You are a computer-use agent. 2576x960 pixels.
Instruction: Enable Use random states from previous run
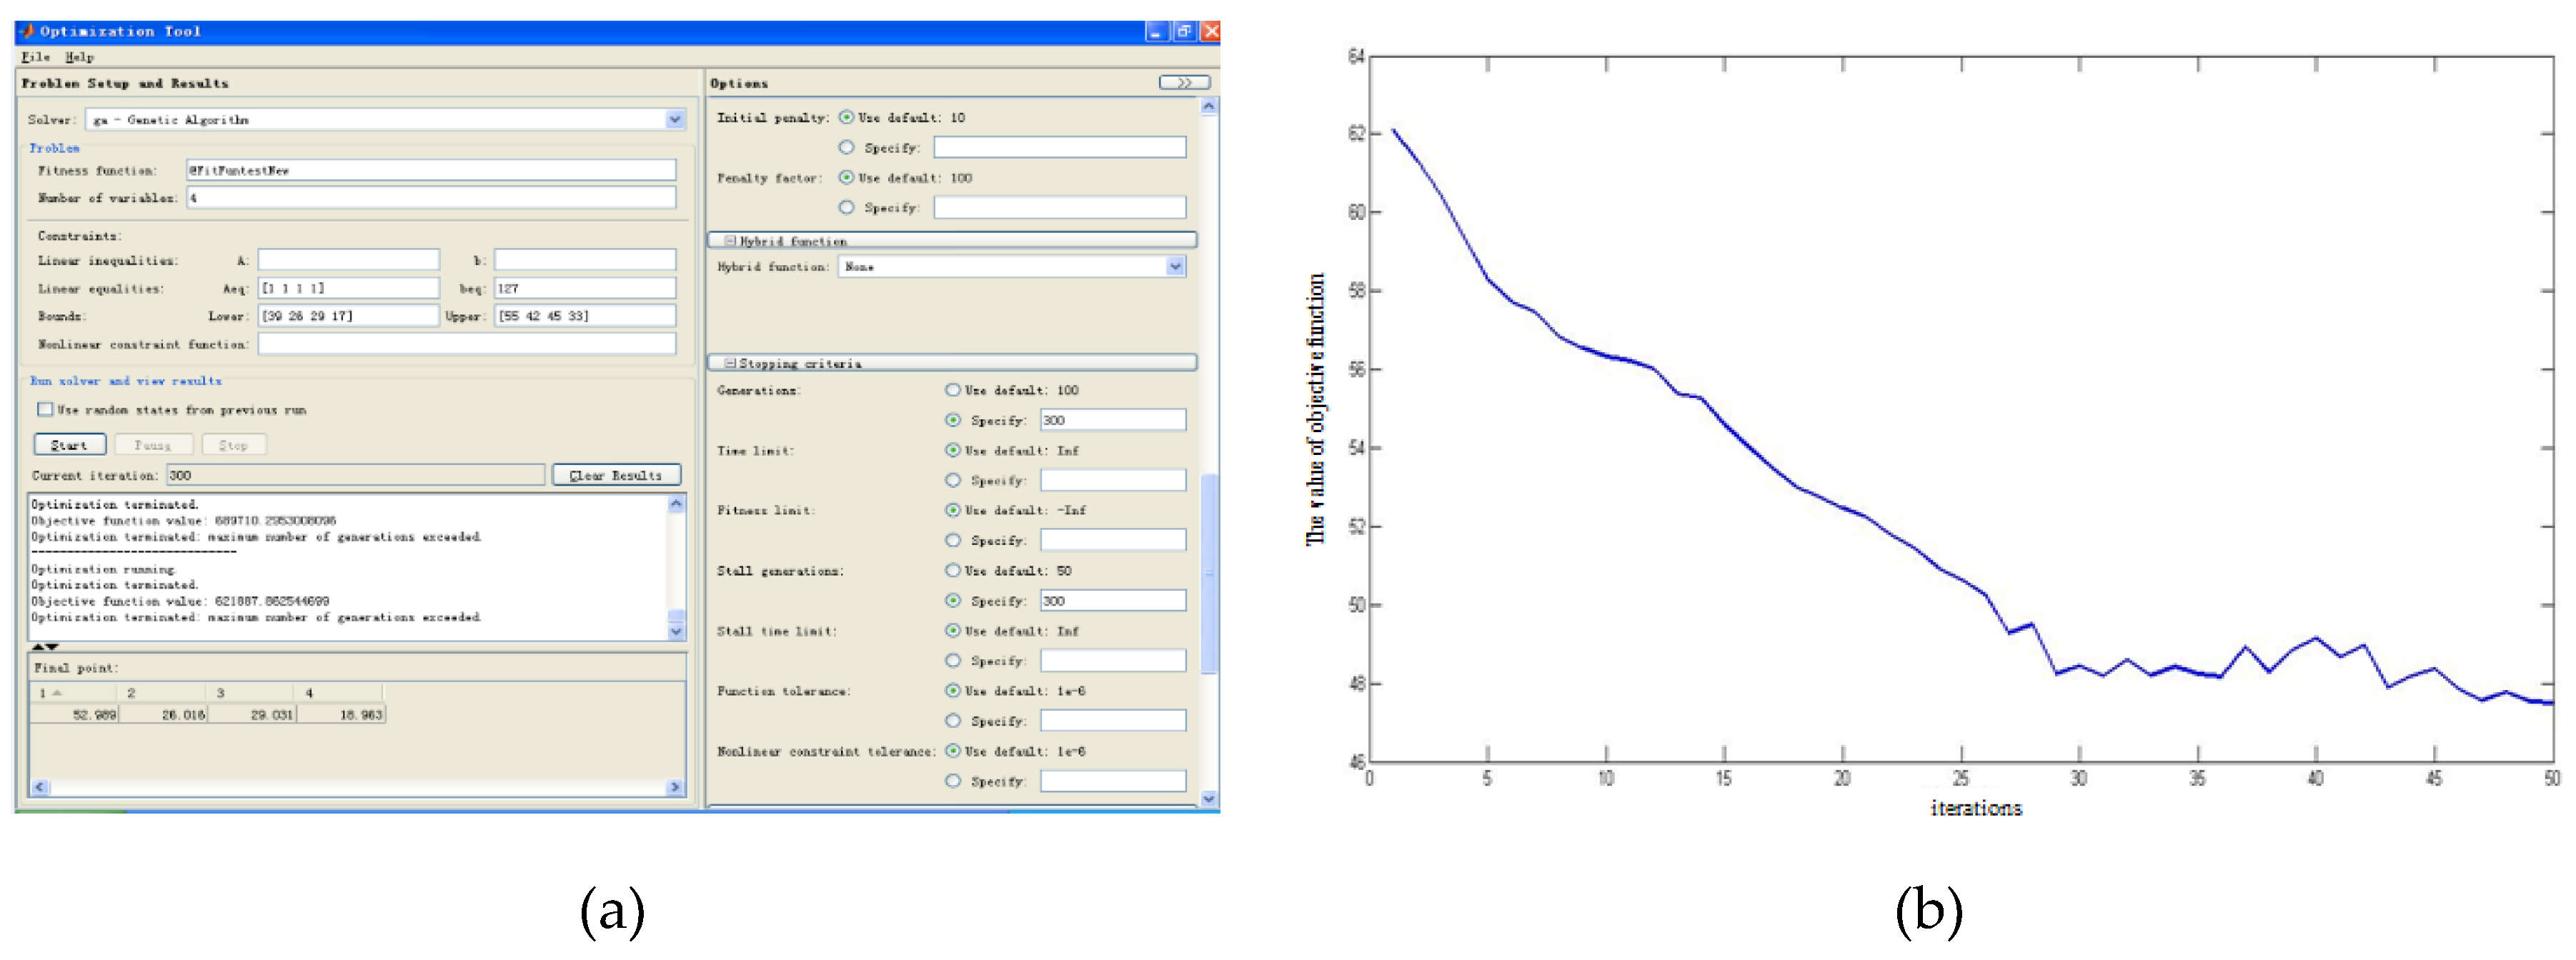[45, 409]
